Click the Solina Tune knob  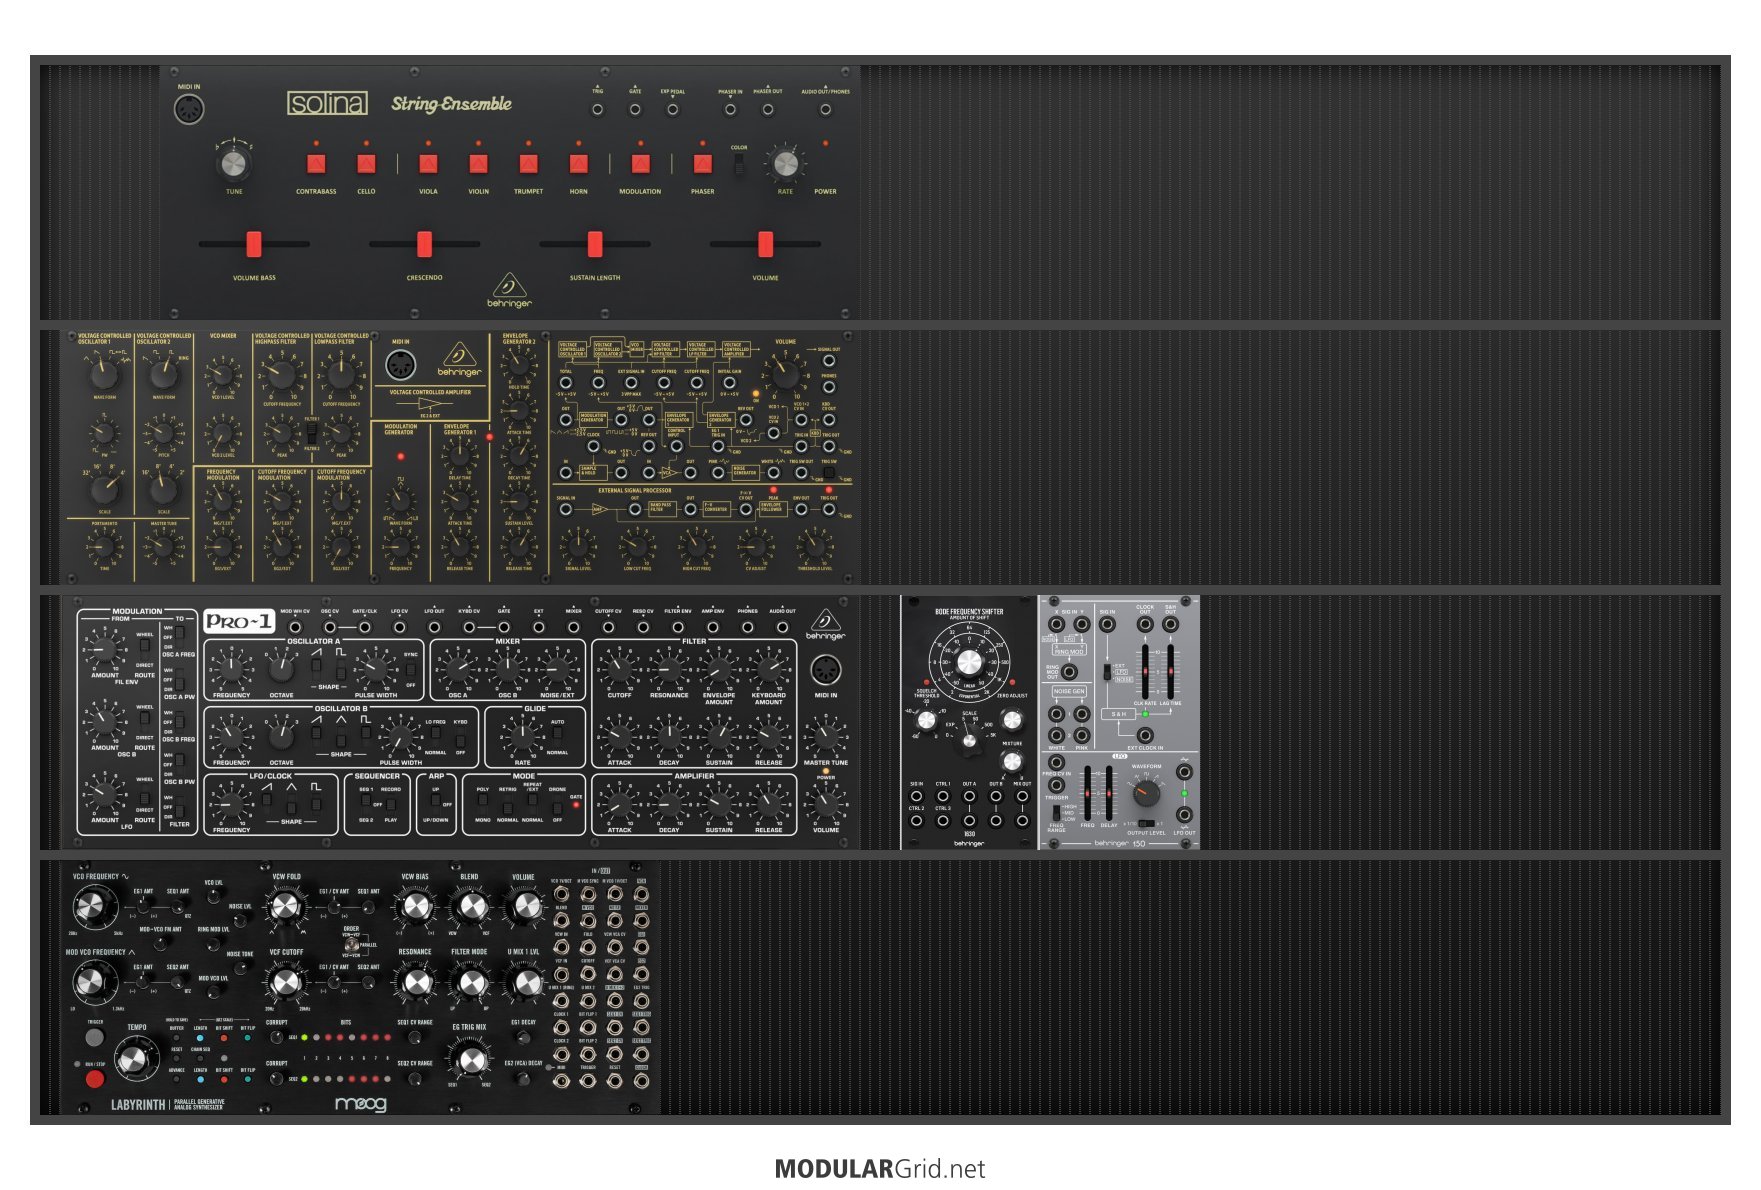(x=233, y=163)
